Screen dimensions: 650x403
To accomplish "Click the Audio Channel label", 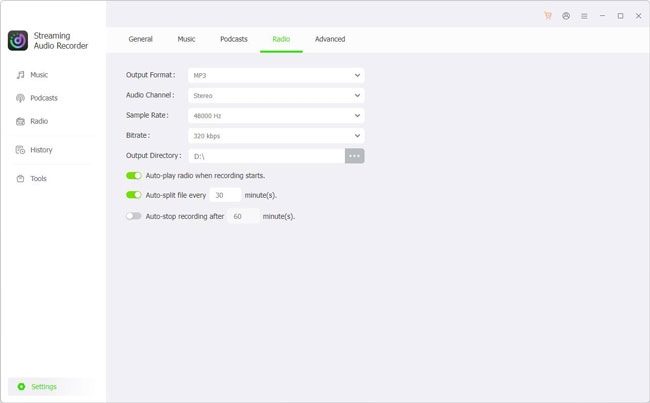I will point(150,95).
